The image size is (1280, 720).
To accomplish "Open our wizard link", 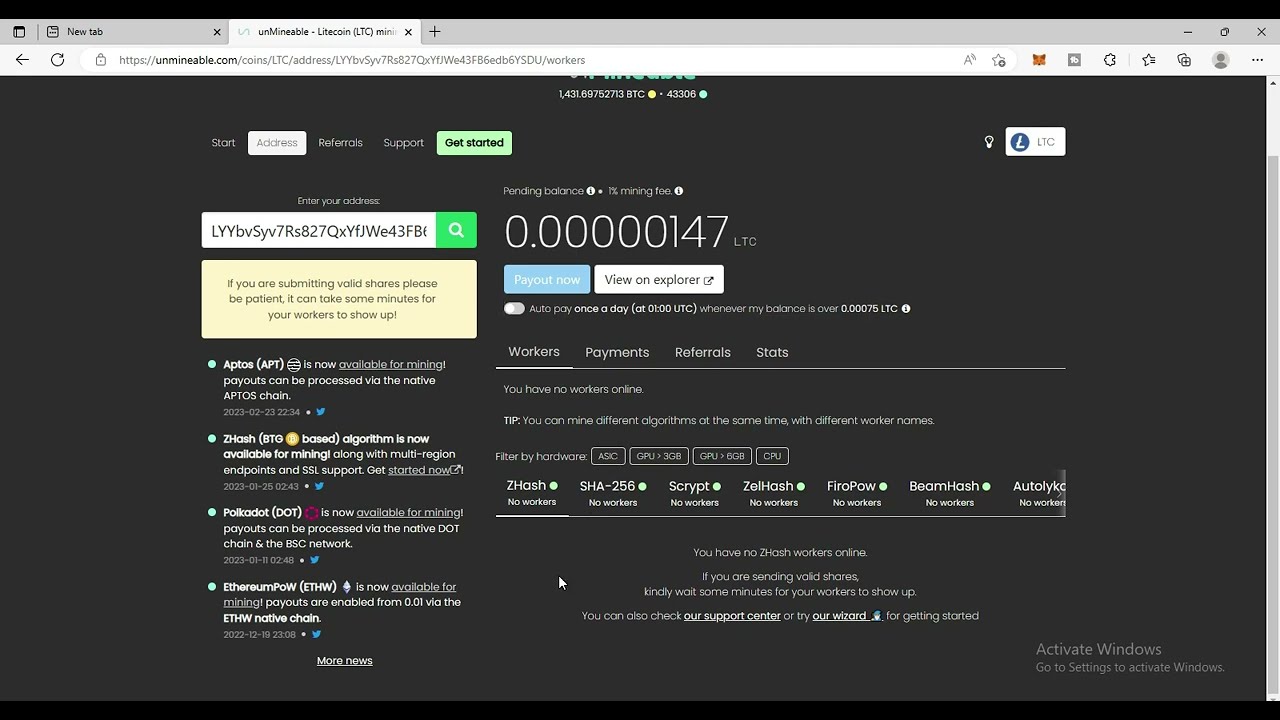I will (846, 616).
